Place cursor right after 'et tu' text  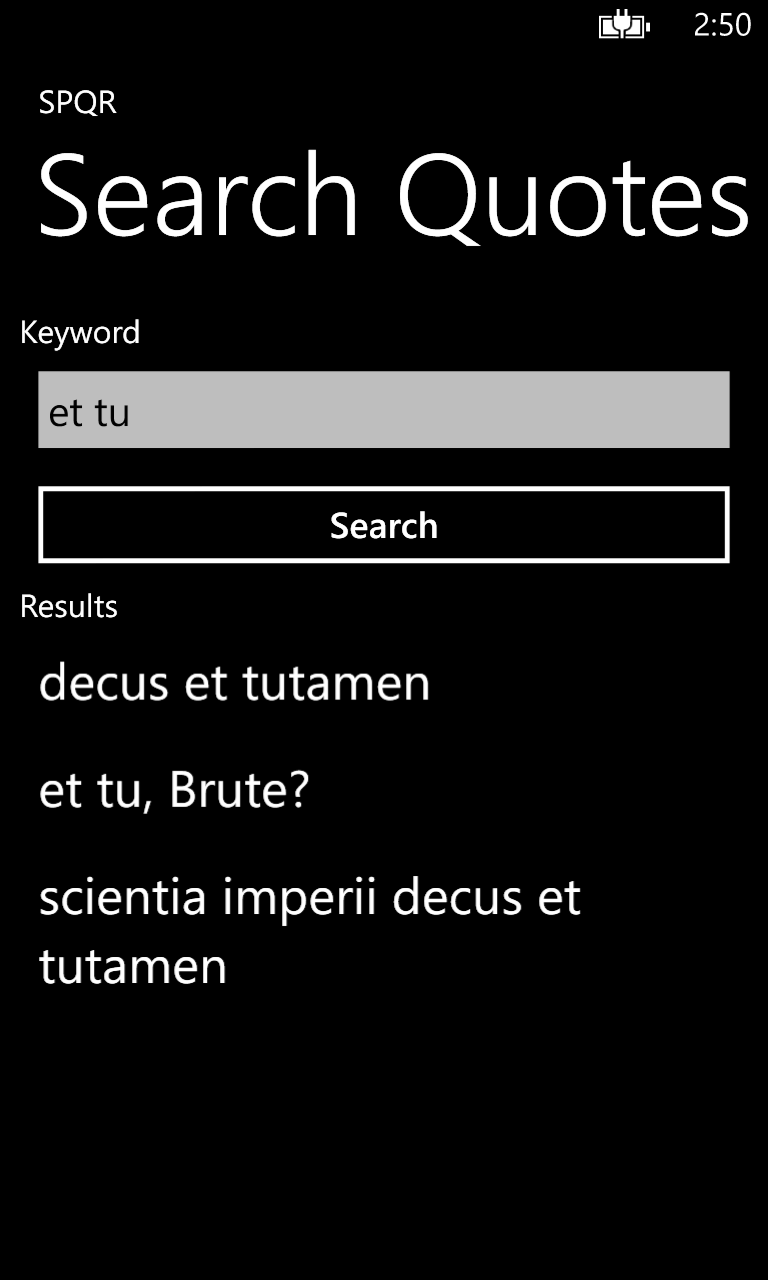point(132,412)
